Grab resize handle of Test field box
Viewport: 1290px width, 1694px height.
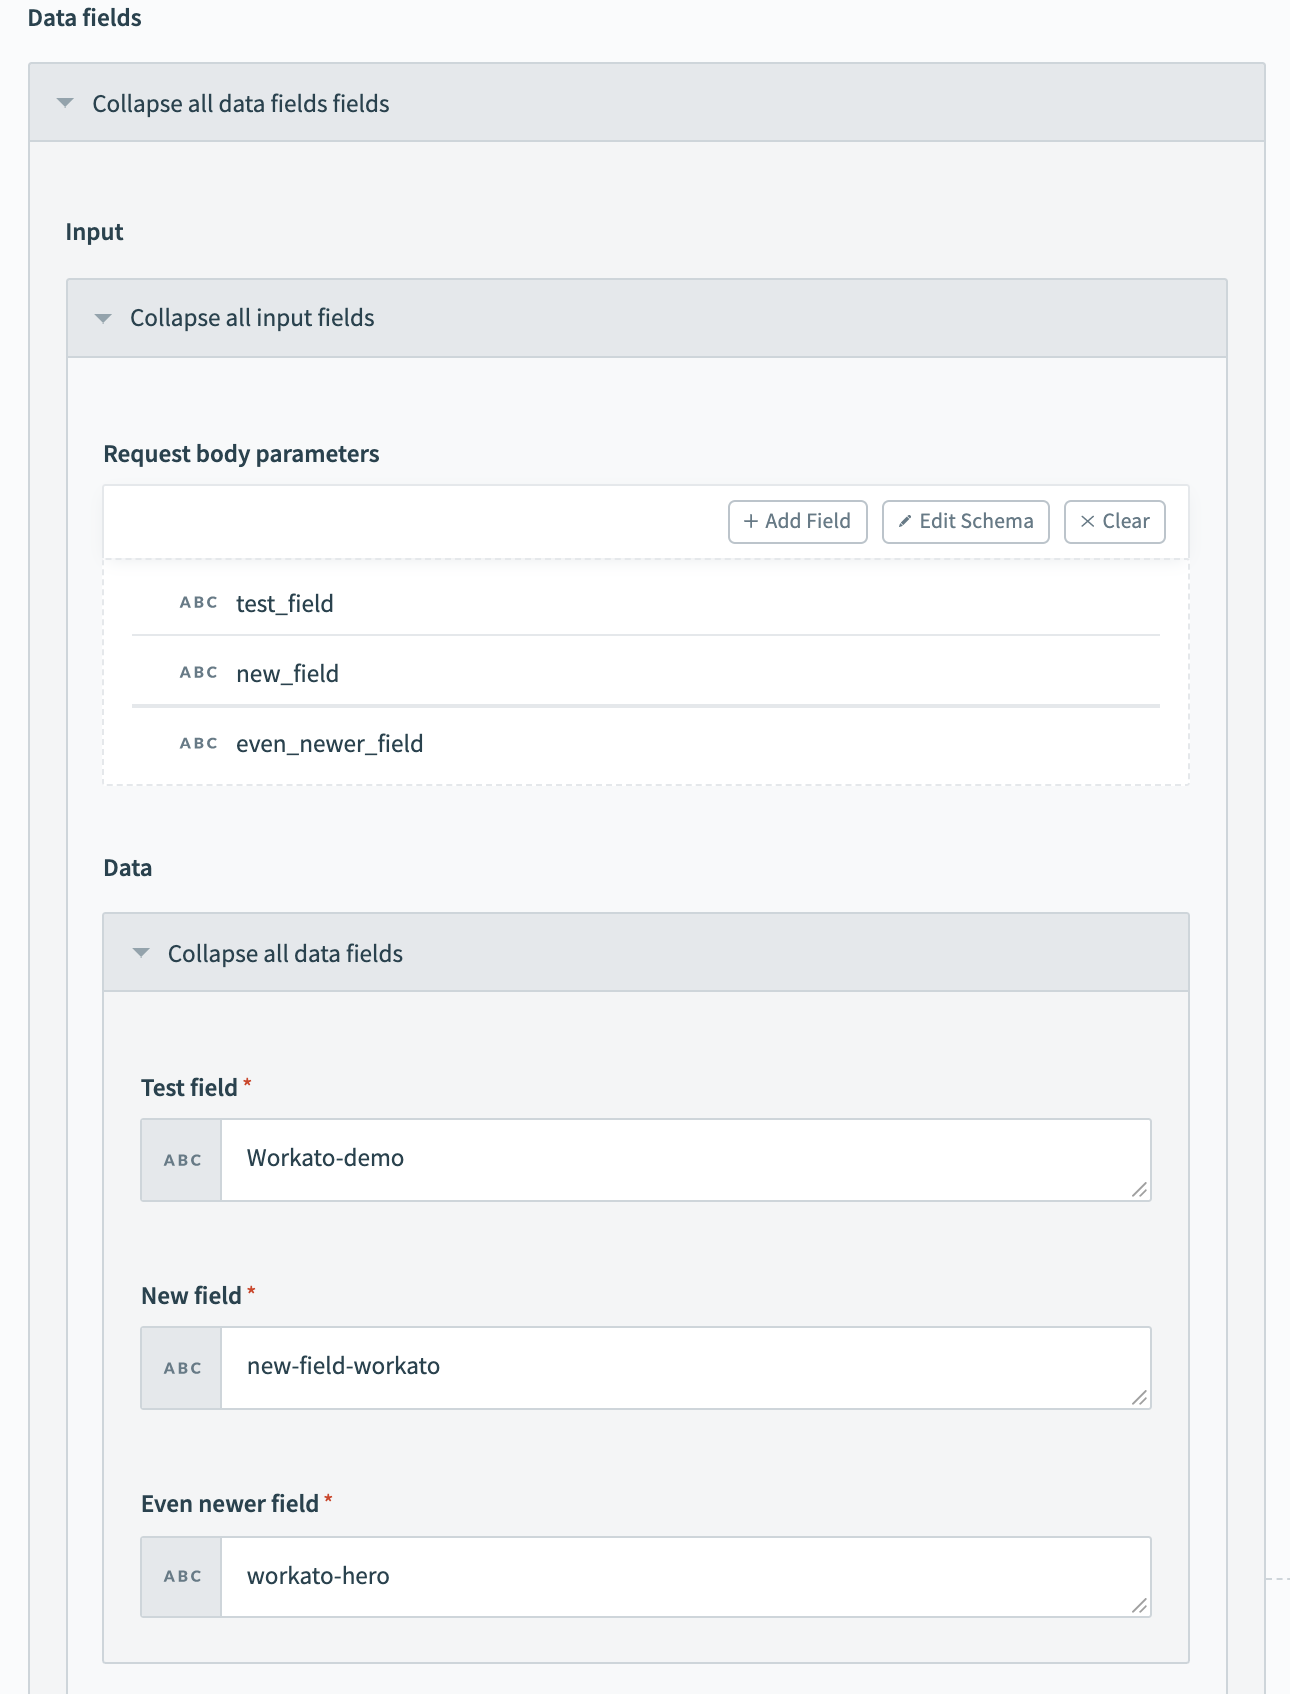pyautogui.click(x=1139, y=1189)
